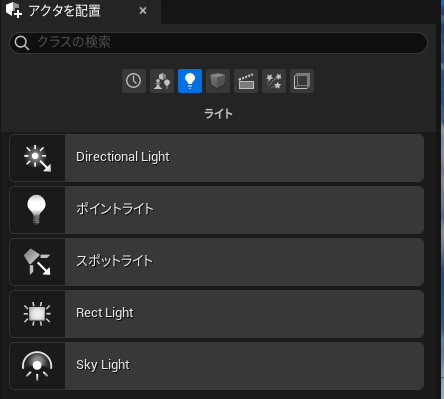The width and height of the screenshot is (444, 399).
Task: Open the Volumes category icon
Action: (302, 81)
